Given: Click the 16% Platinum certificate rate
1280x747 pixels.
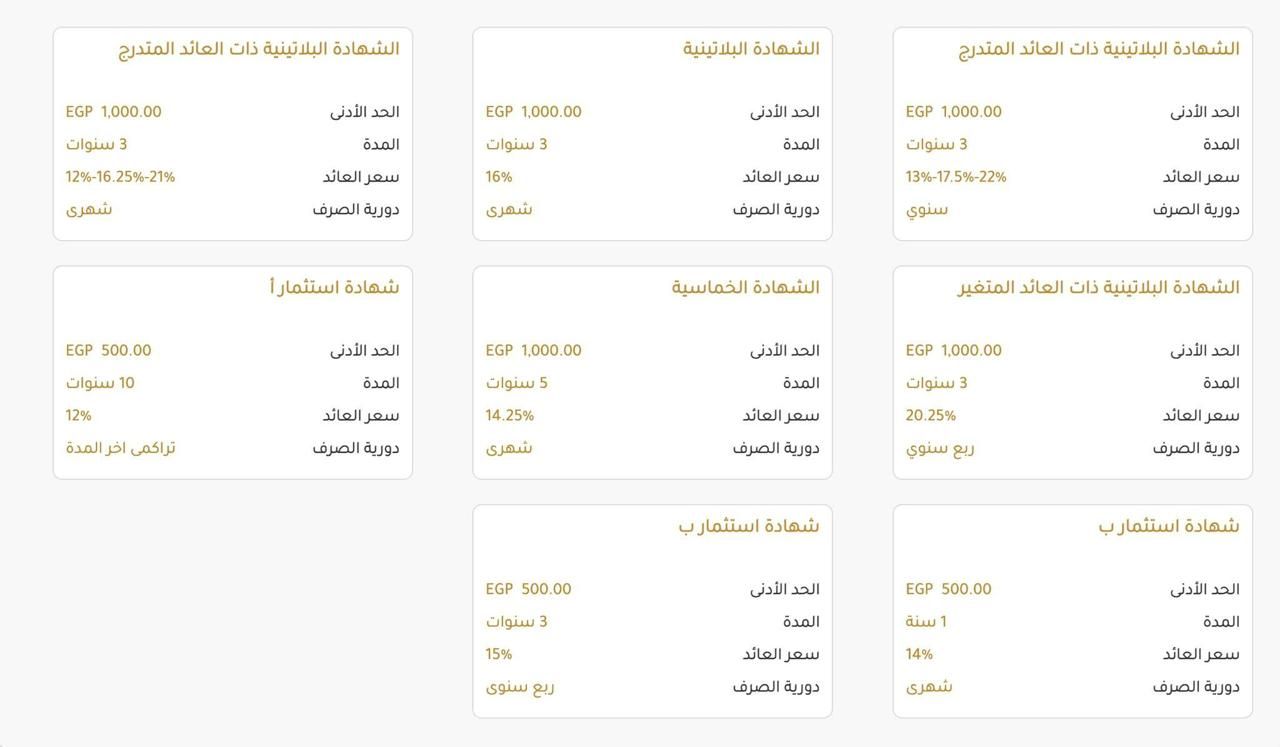Looking at the screenshot, I should [499, 177].
